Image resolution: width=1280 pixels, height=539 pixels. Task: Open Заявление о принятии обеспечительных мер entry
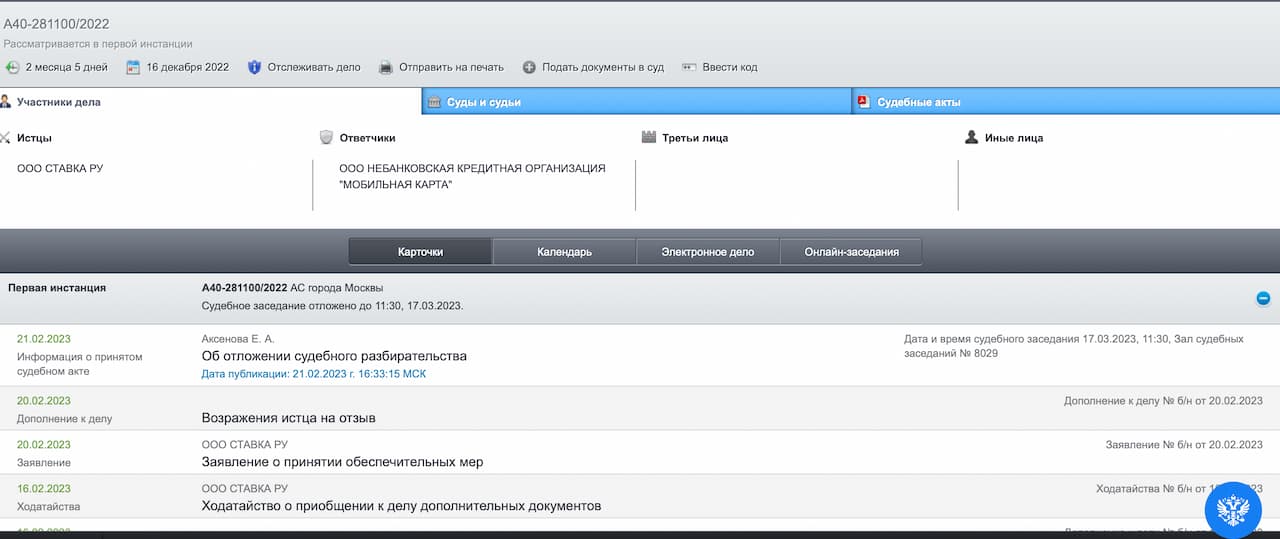(342, 462)
